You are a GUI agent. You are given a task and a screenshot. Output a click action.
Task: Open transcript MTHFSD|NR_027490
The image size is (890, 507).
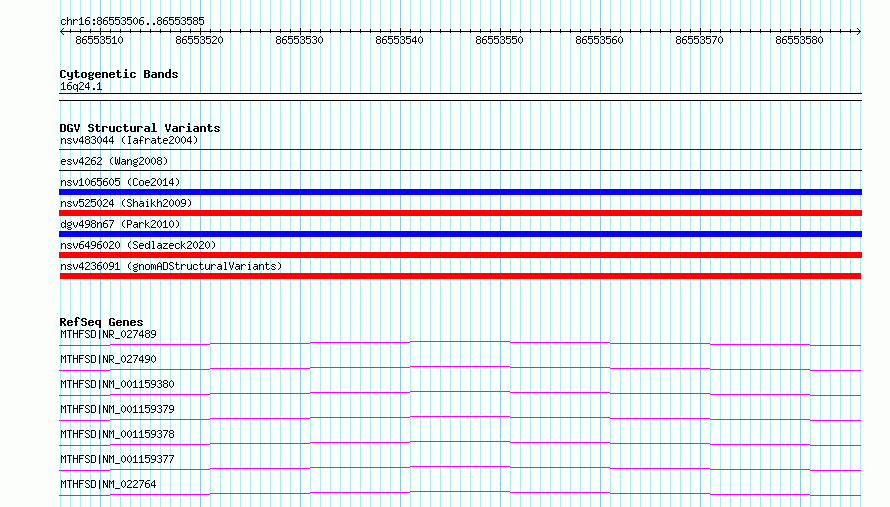point(108,359)
